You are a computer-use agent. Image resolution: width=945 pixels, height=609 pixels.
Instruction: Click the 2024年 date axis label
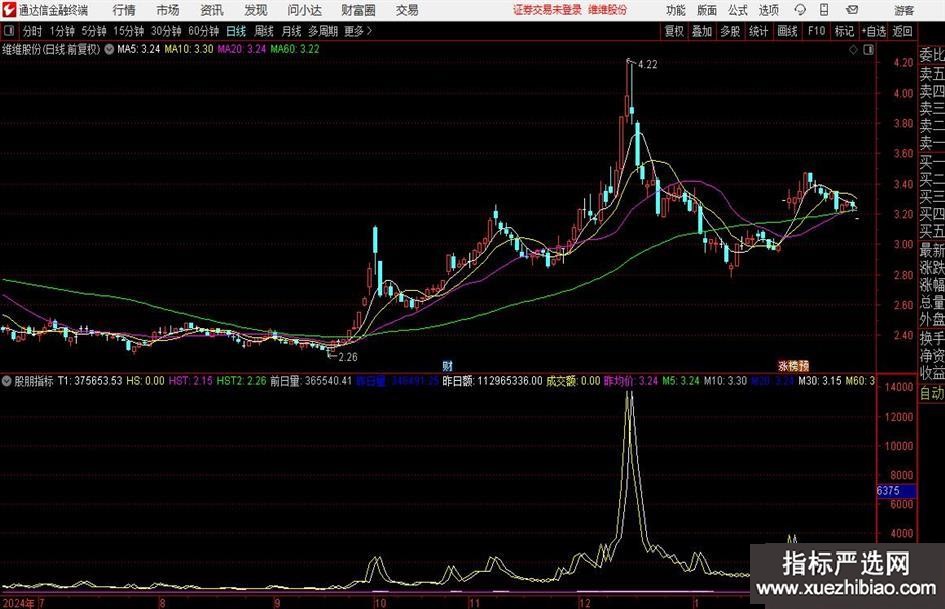click(18, 602)
